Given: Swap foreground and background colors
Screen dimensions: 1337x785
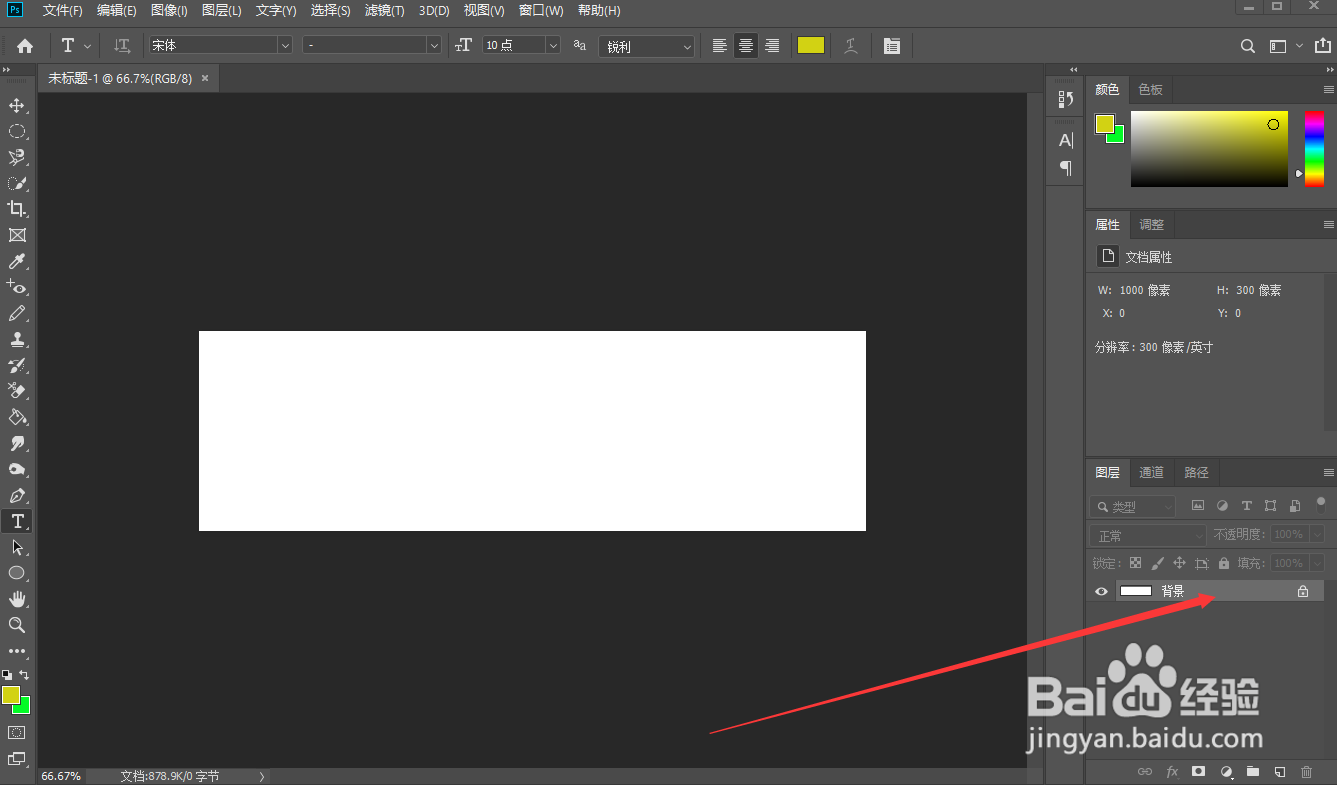Looking at the screenshot, I should tap(25, 676).
